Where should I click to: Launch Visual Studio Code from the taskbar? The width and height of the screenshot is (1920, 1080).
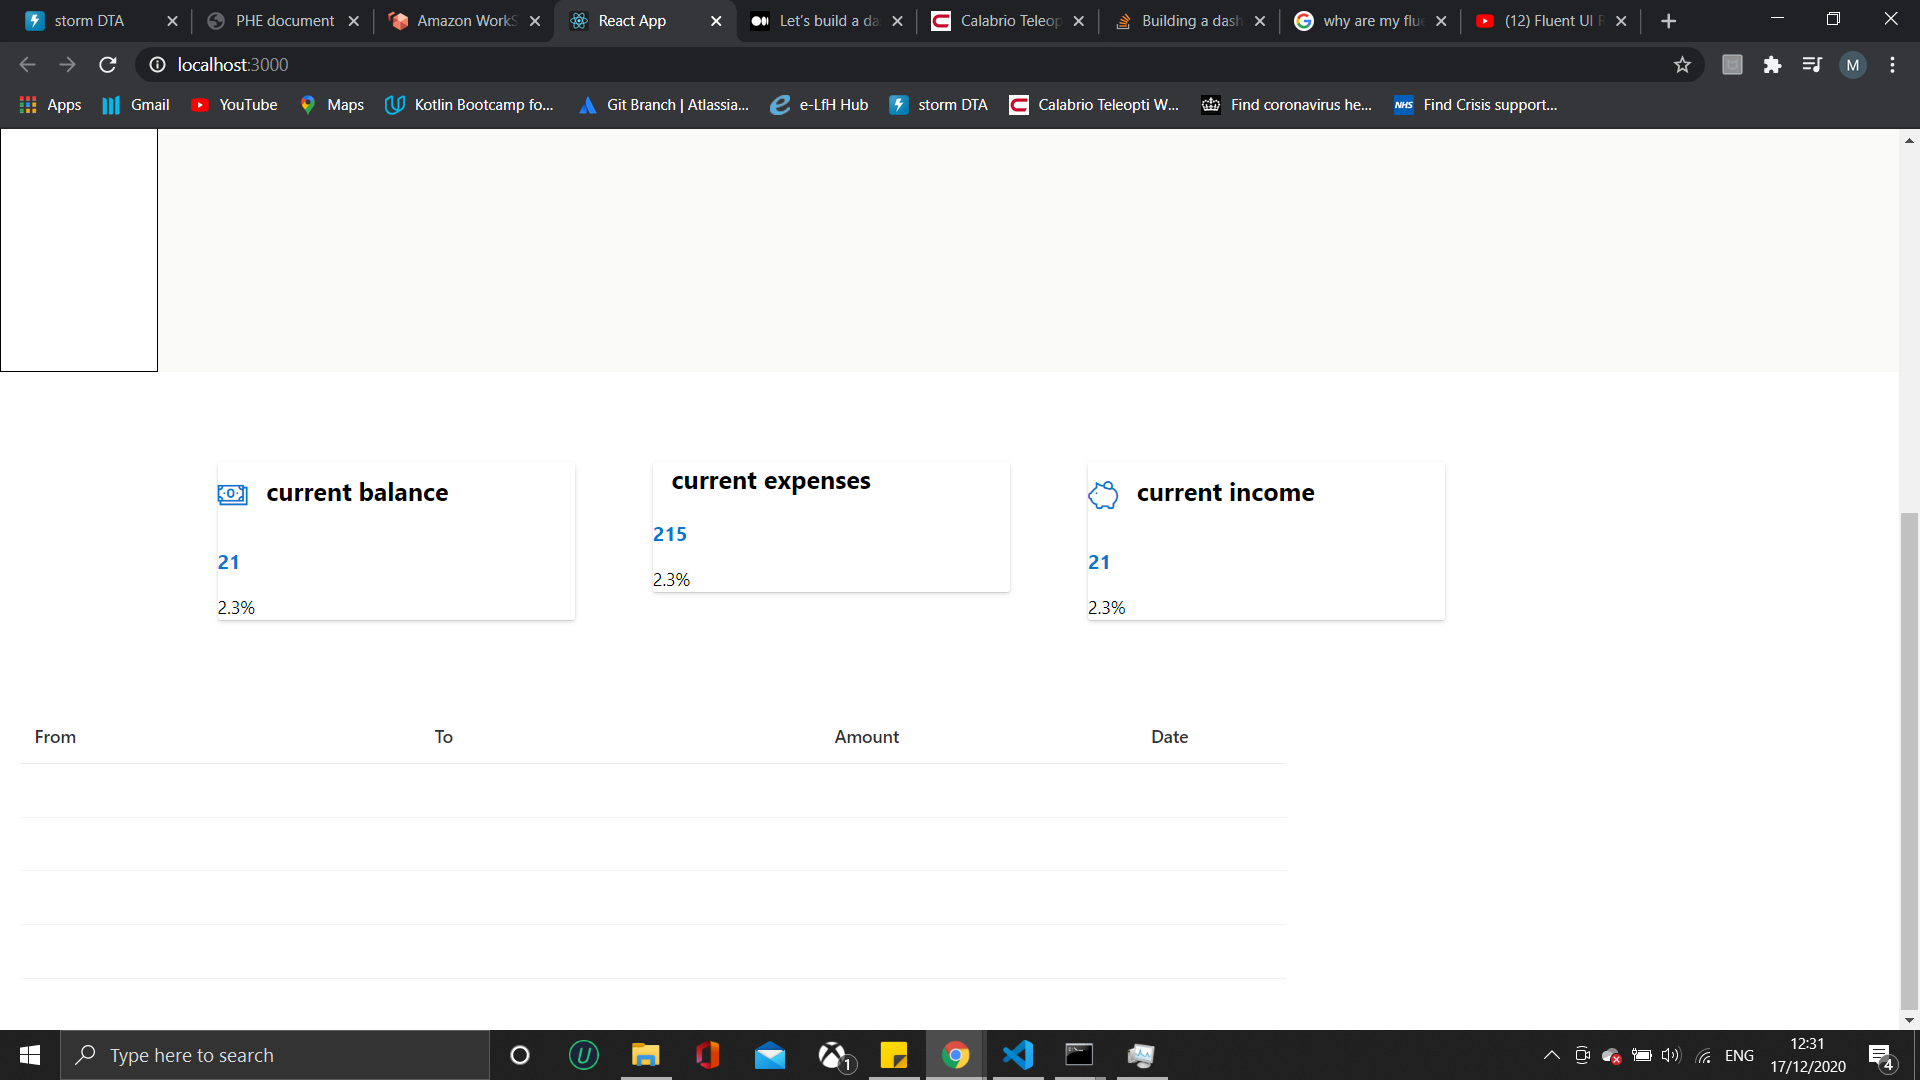click(1017, 1055)
